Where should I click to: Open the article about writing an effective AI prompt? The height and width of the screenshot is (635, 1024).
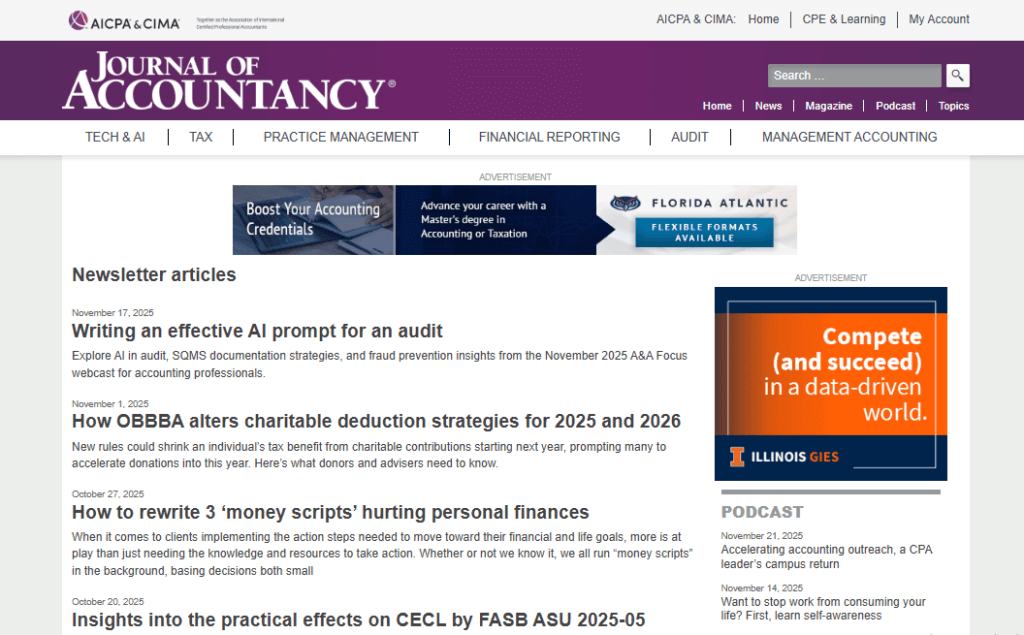[x=256, y=331]
